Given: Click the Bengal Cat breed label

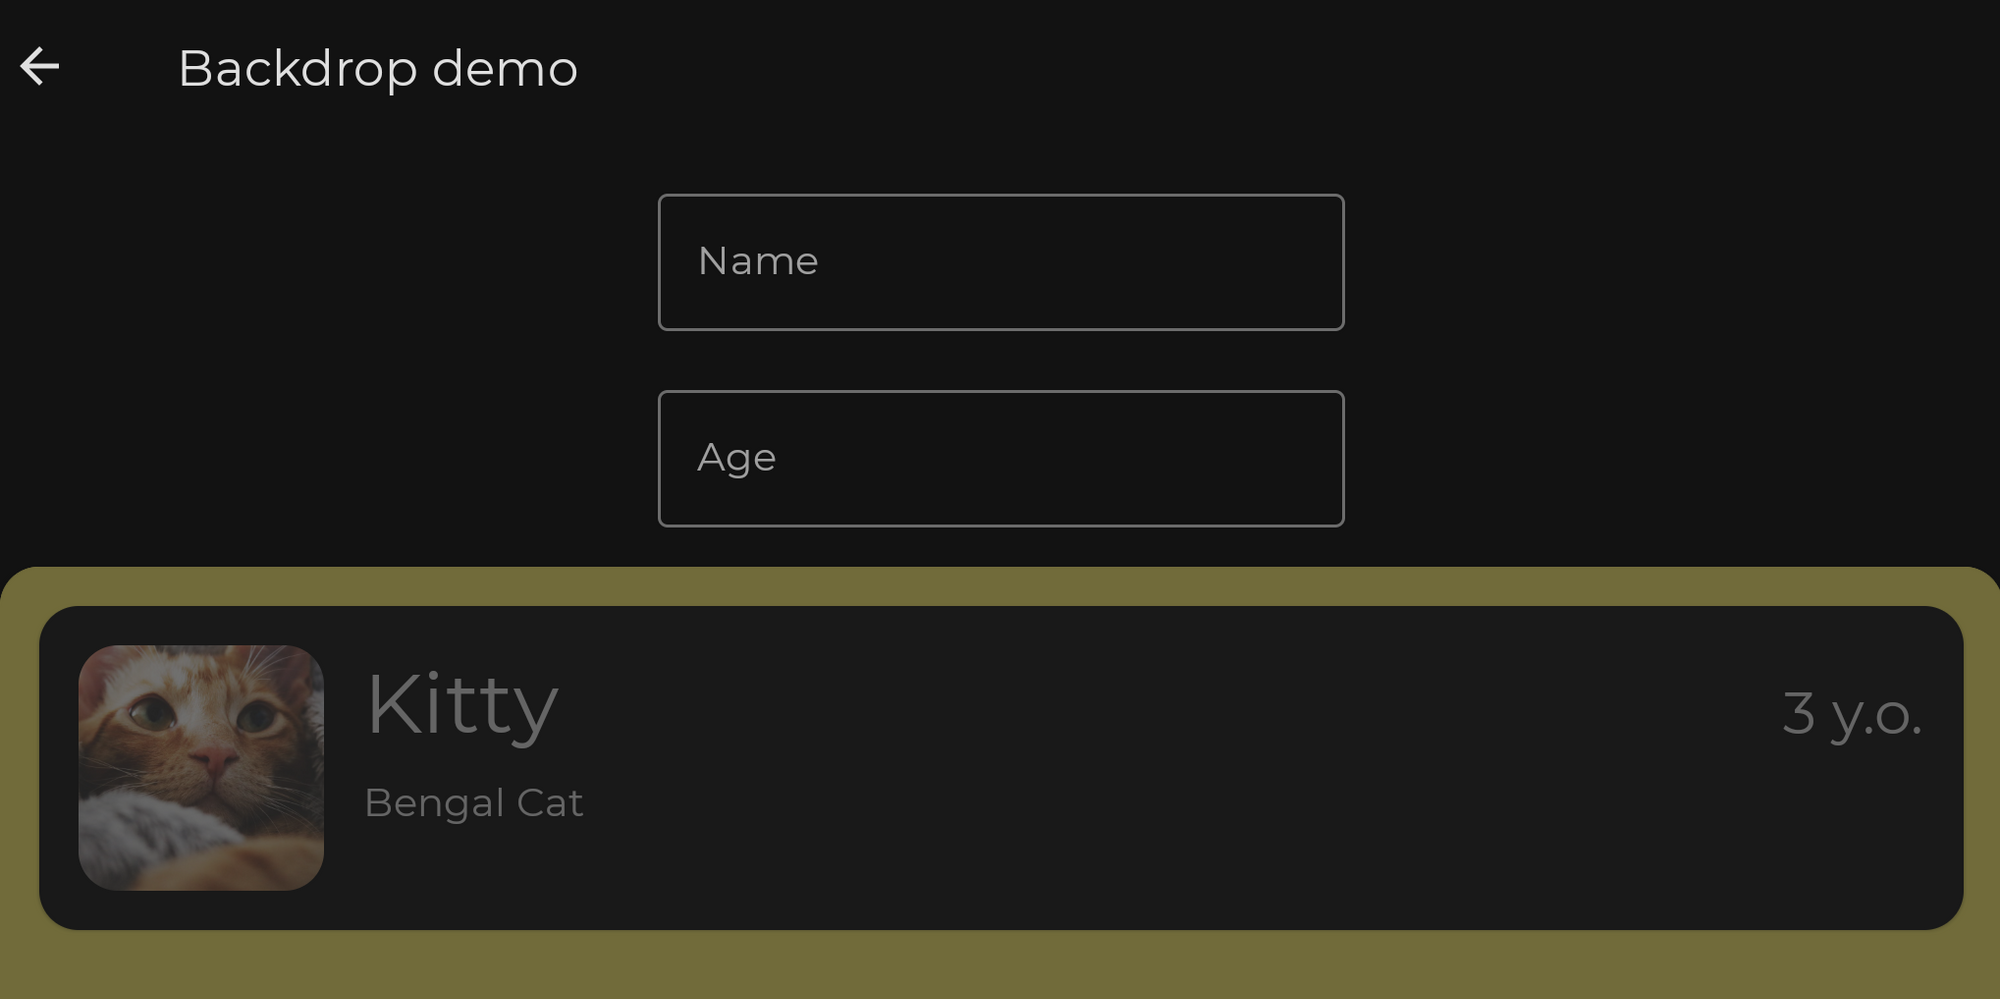Looking at the screenshot, I should coord(473,803).
